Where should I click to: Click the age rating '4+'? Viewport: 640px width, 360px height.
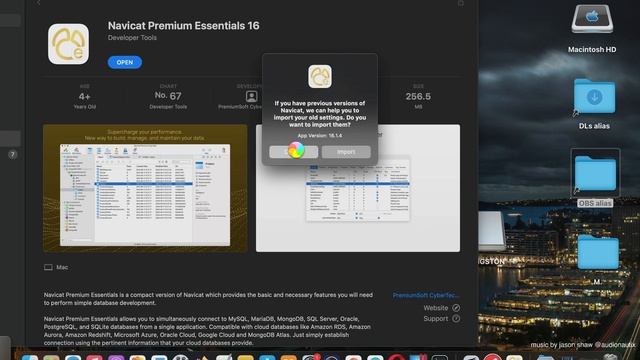[x=84, y=97]
